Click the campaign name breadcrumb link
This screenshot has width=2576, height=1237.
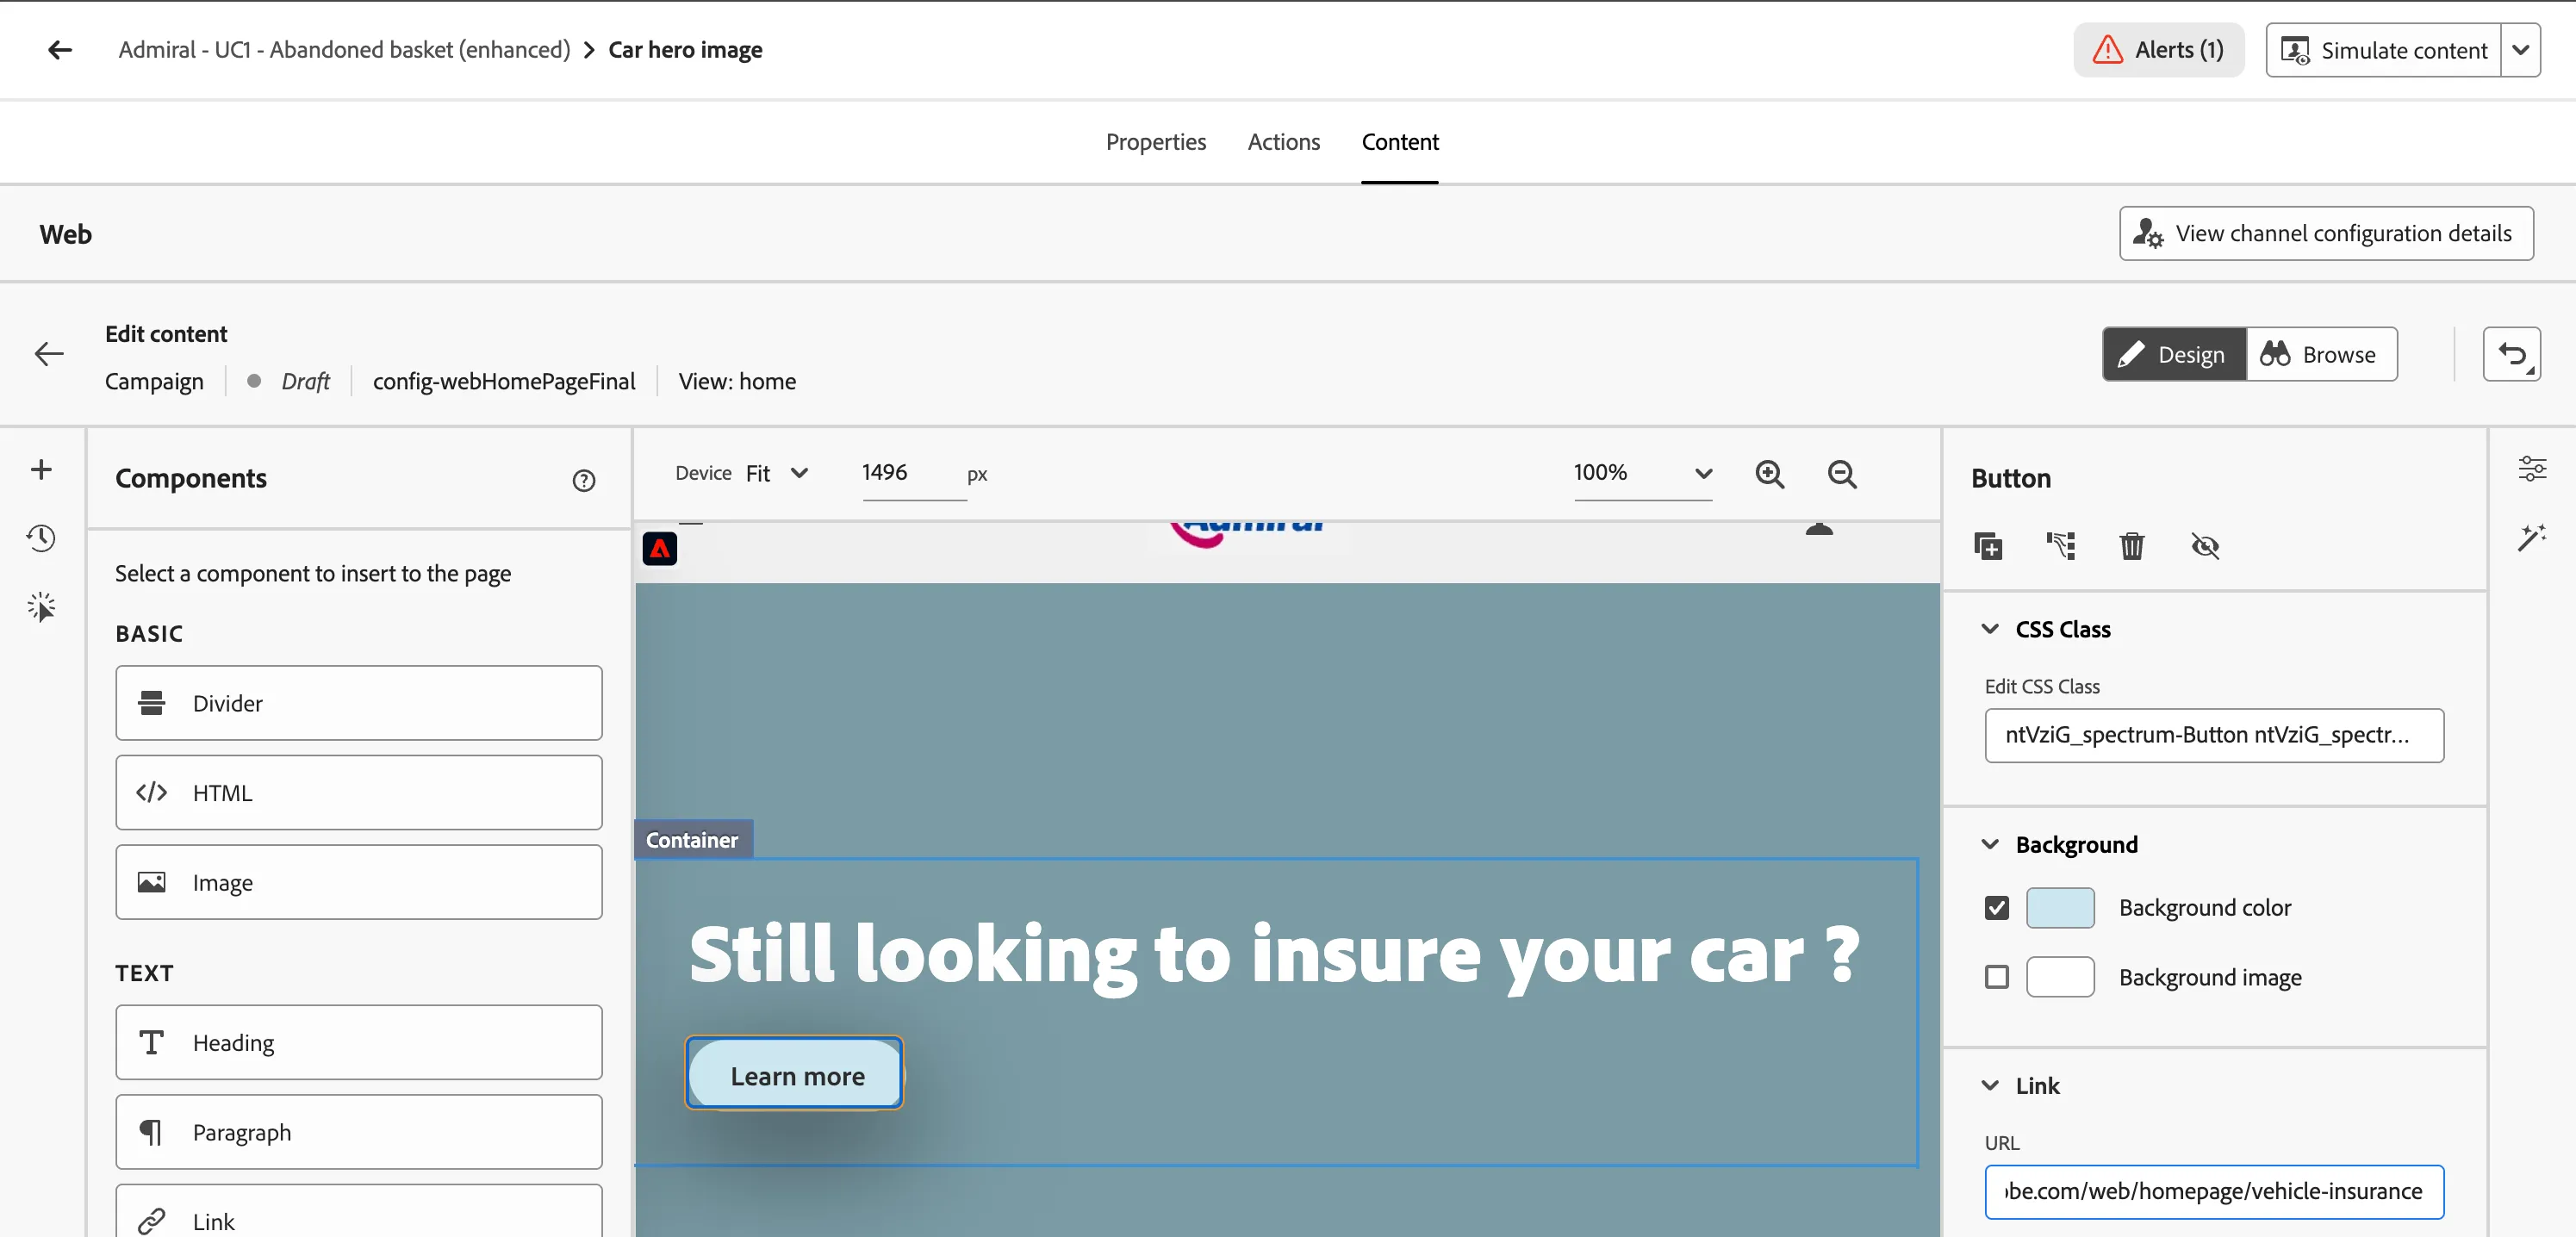click(344, 50)
